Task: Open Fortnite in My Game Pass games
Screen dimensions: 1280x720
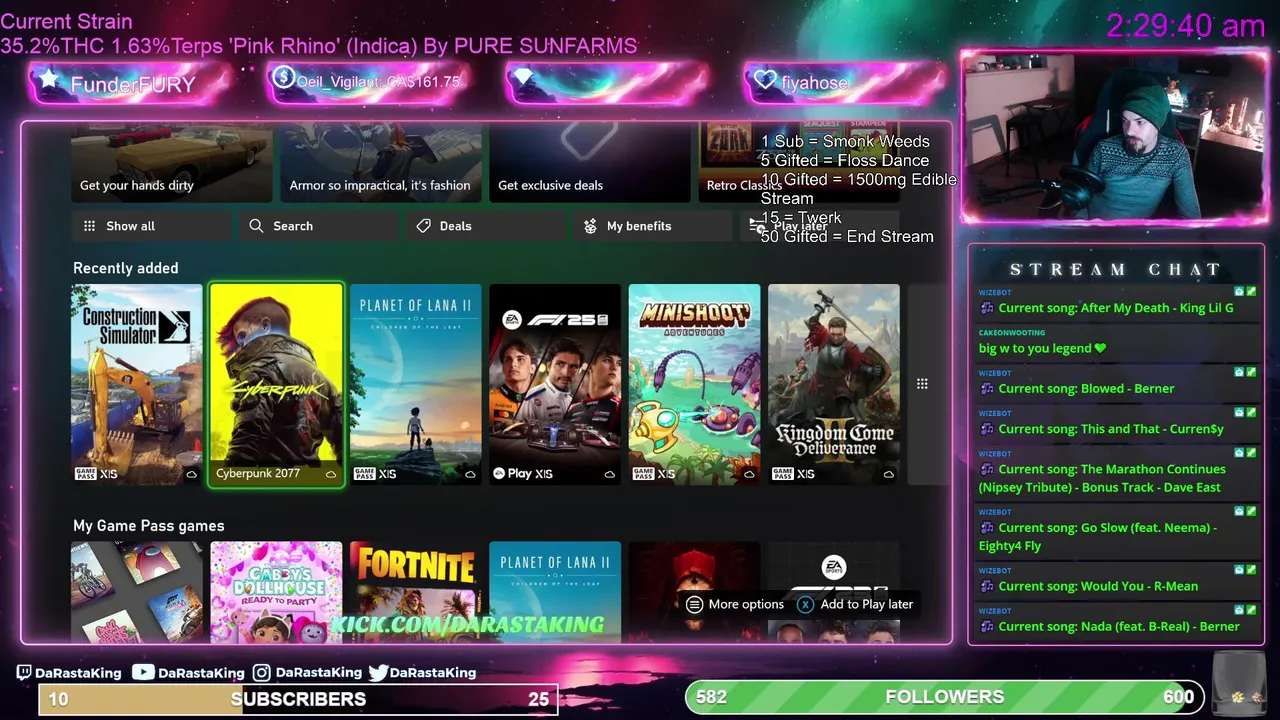Action: click(416, 592)
